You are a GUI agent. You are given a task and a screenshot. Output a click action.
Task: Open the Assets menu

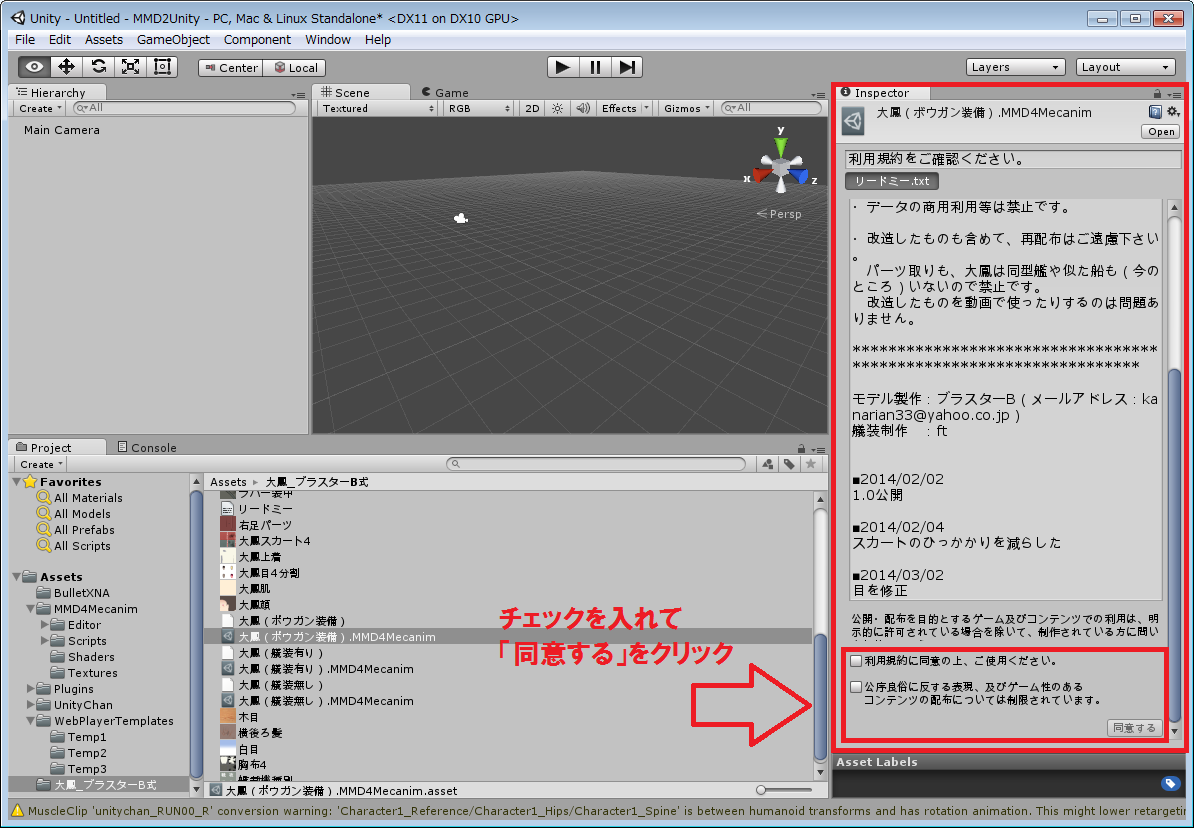click(x=104, y=40)
